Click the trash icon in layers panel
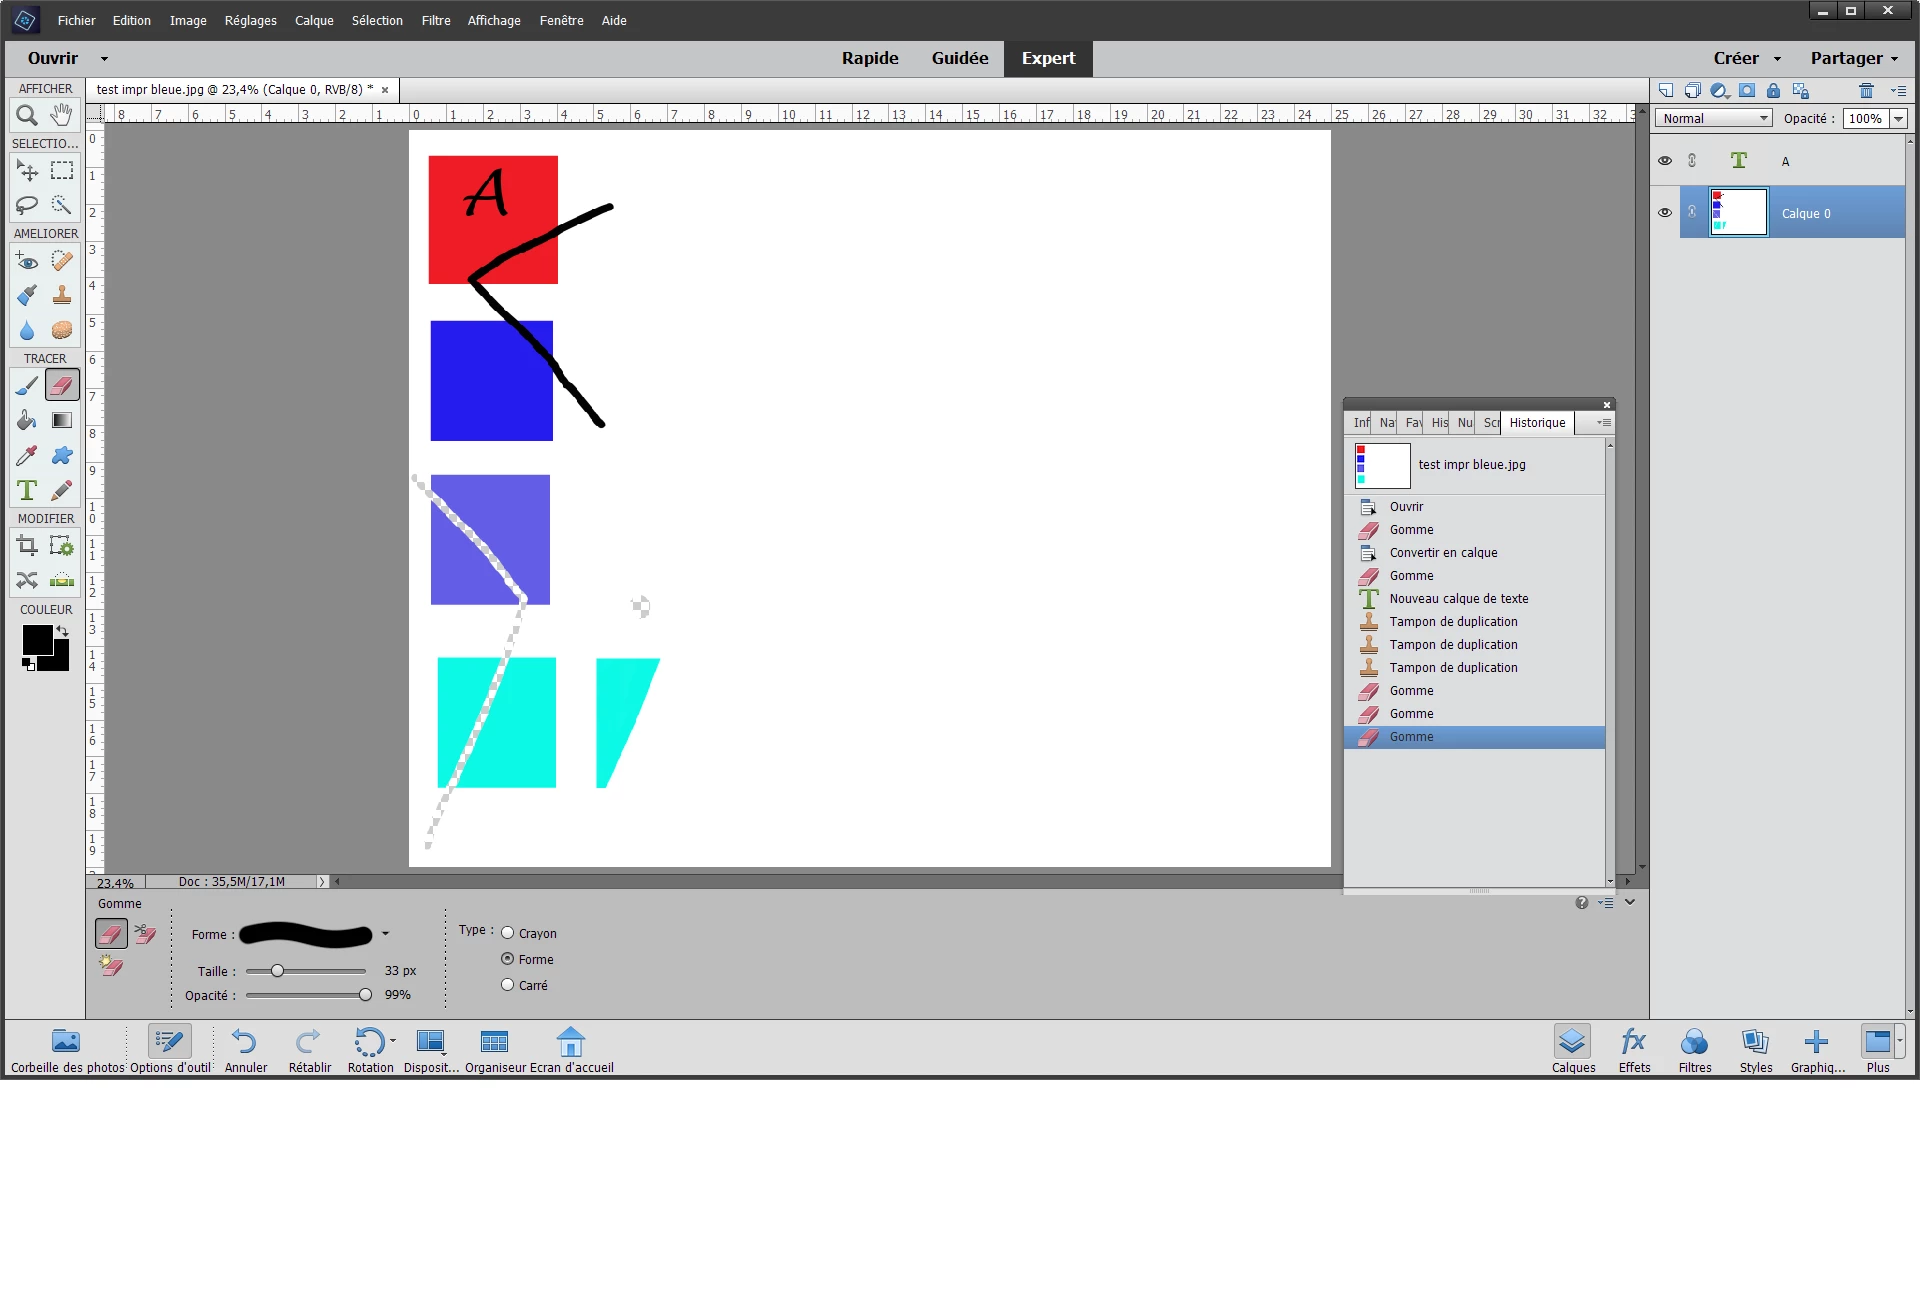The width and height of the screenshot is (1920, 1300). 1866,91
